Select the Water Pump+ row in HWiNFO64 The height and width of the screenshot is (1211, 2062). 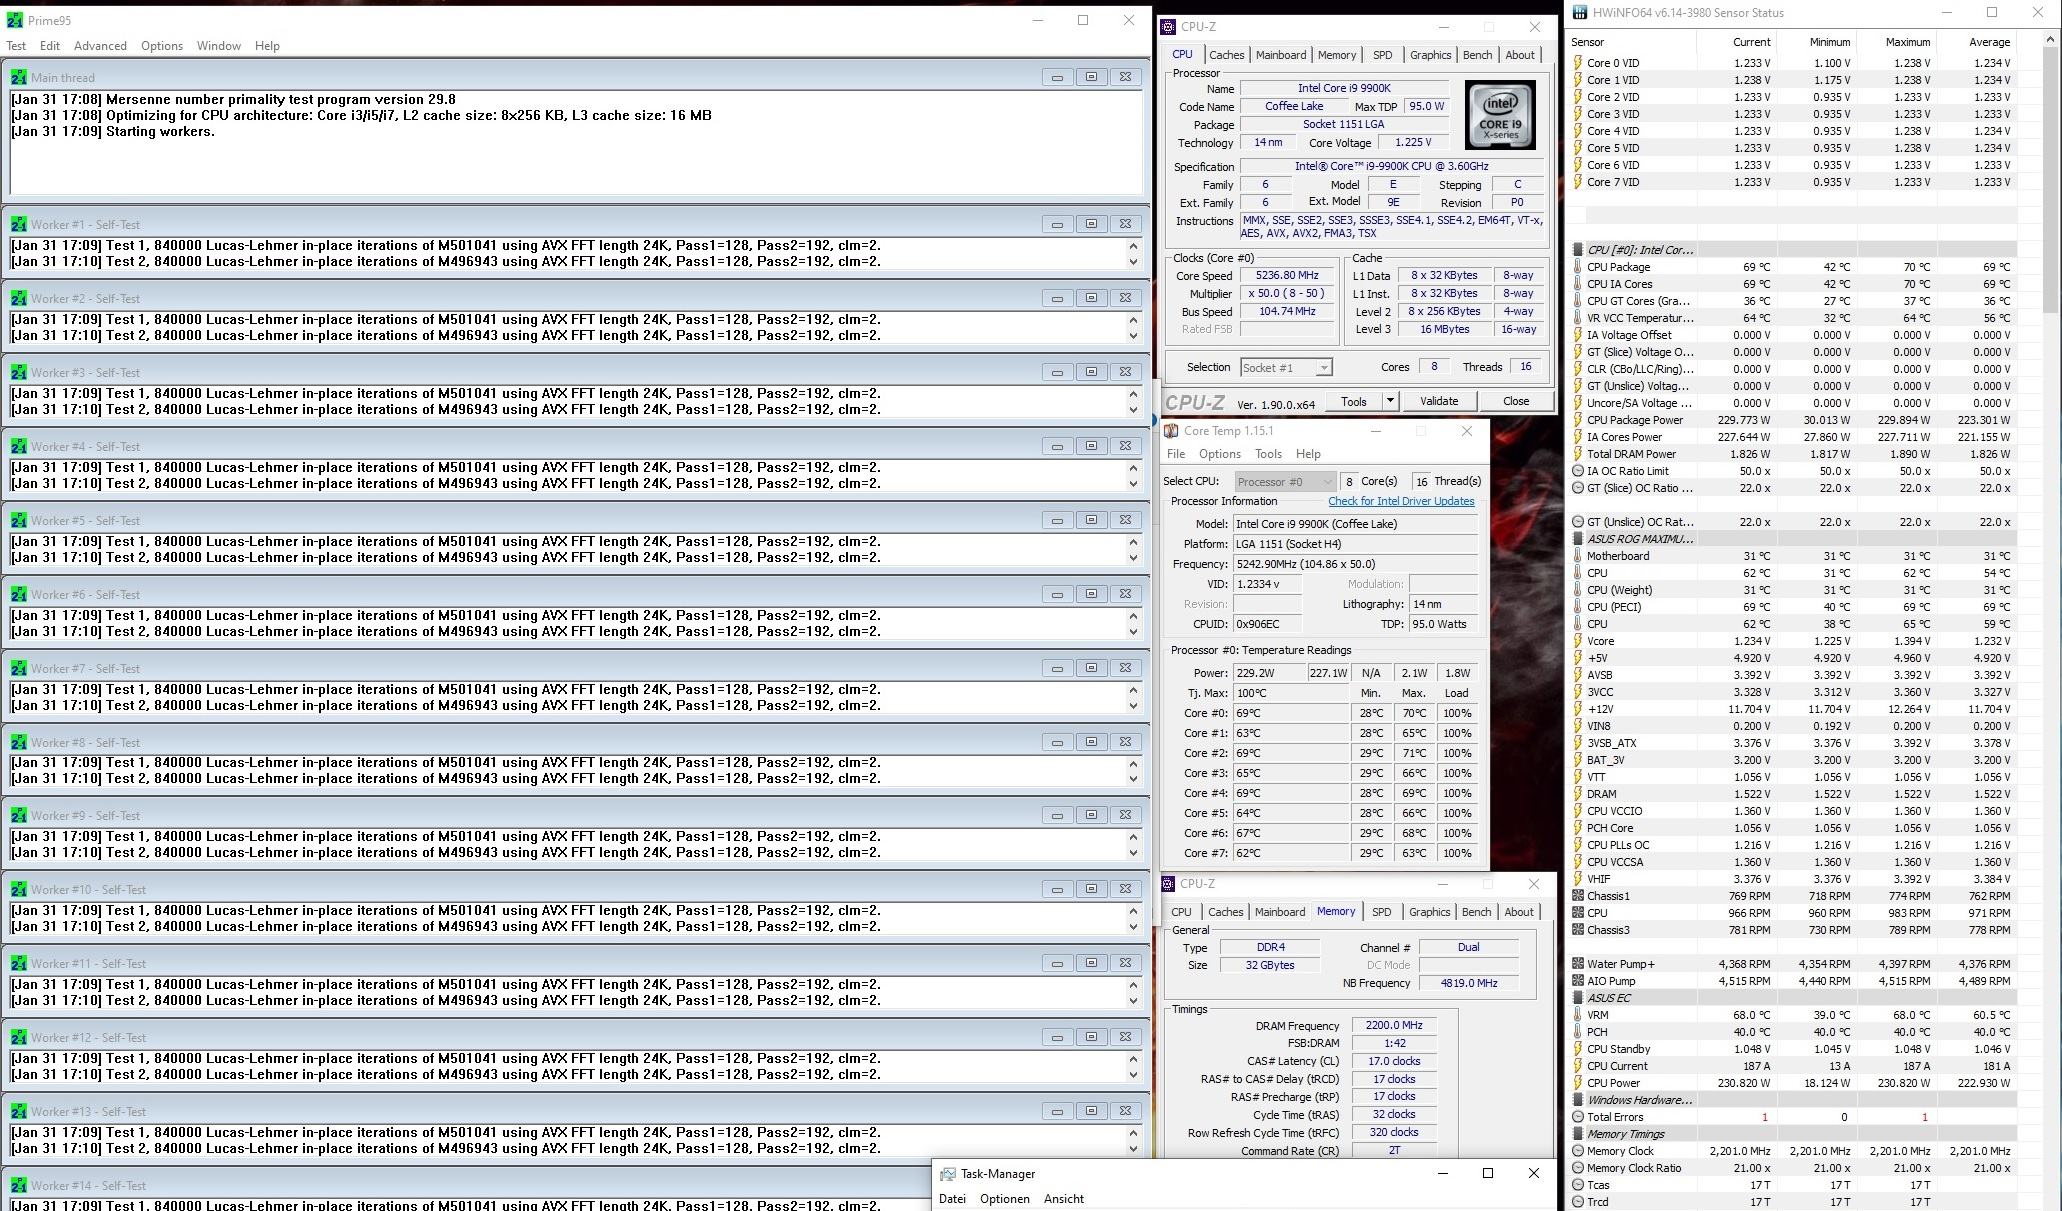pyautogui.click(x=1792, y=964)
